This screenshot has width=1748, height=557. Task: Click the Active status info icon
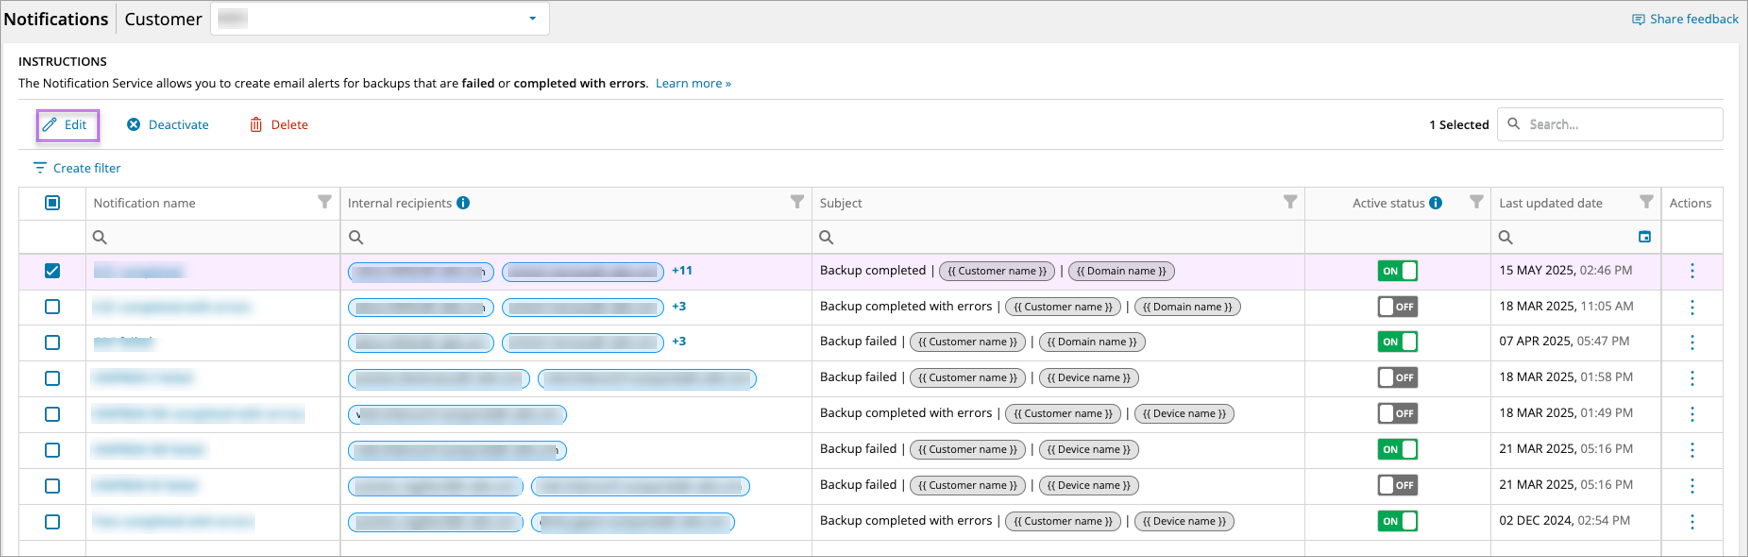coord(1436,203)
